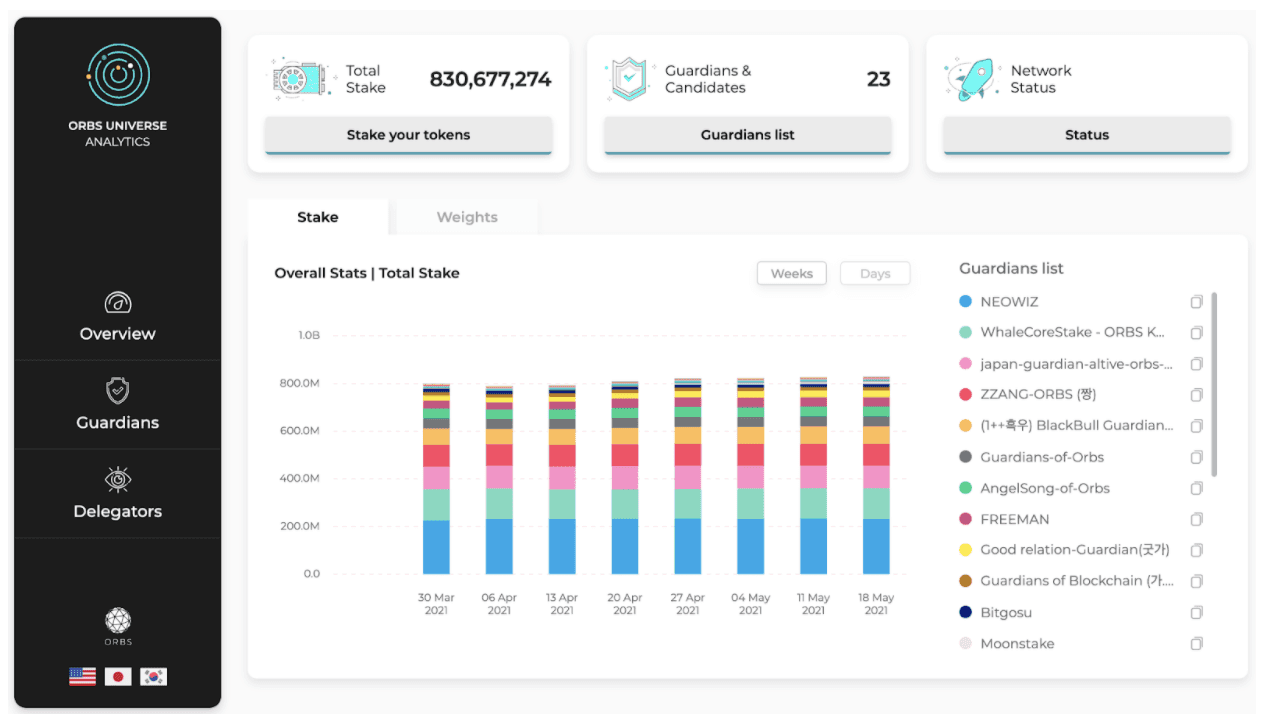This screenshot has width=1264, height=722.
Task: Select NEOWIZ in Guardians list
Action: (1009, 302)
